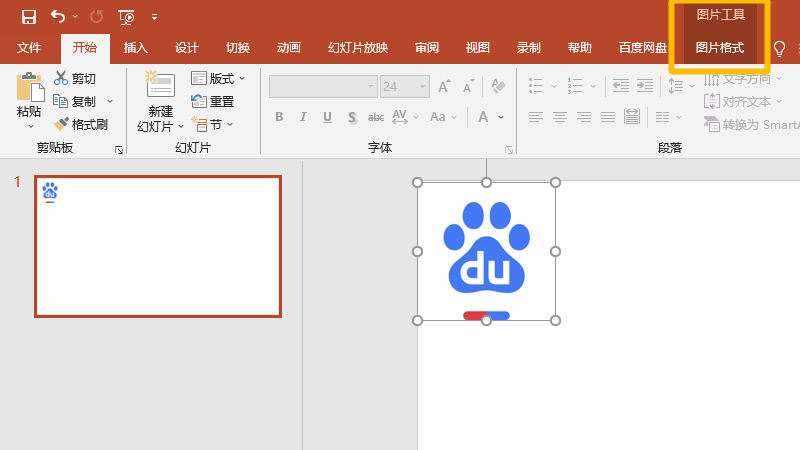Select slide 1 thumbnail in the panel
800x450 pixels.
click(158, 246)
